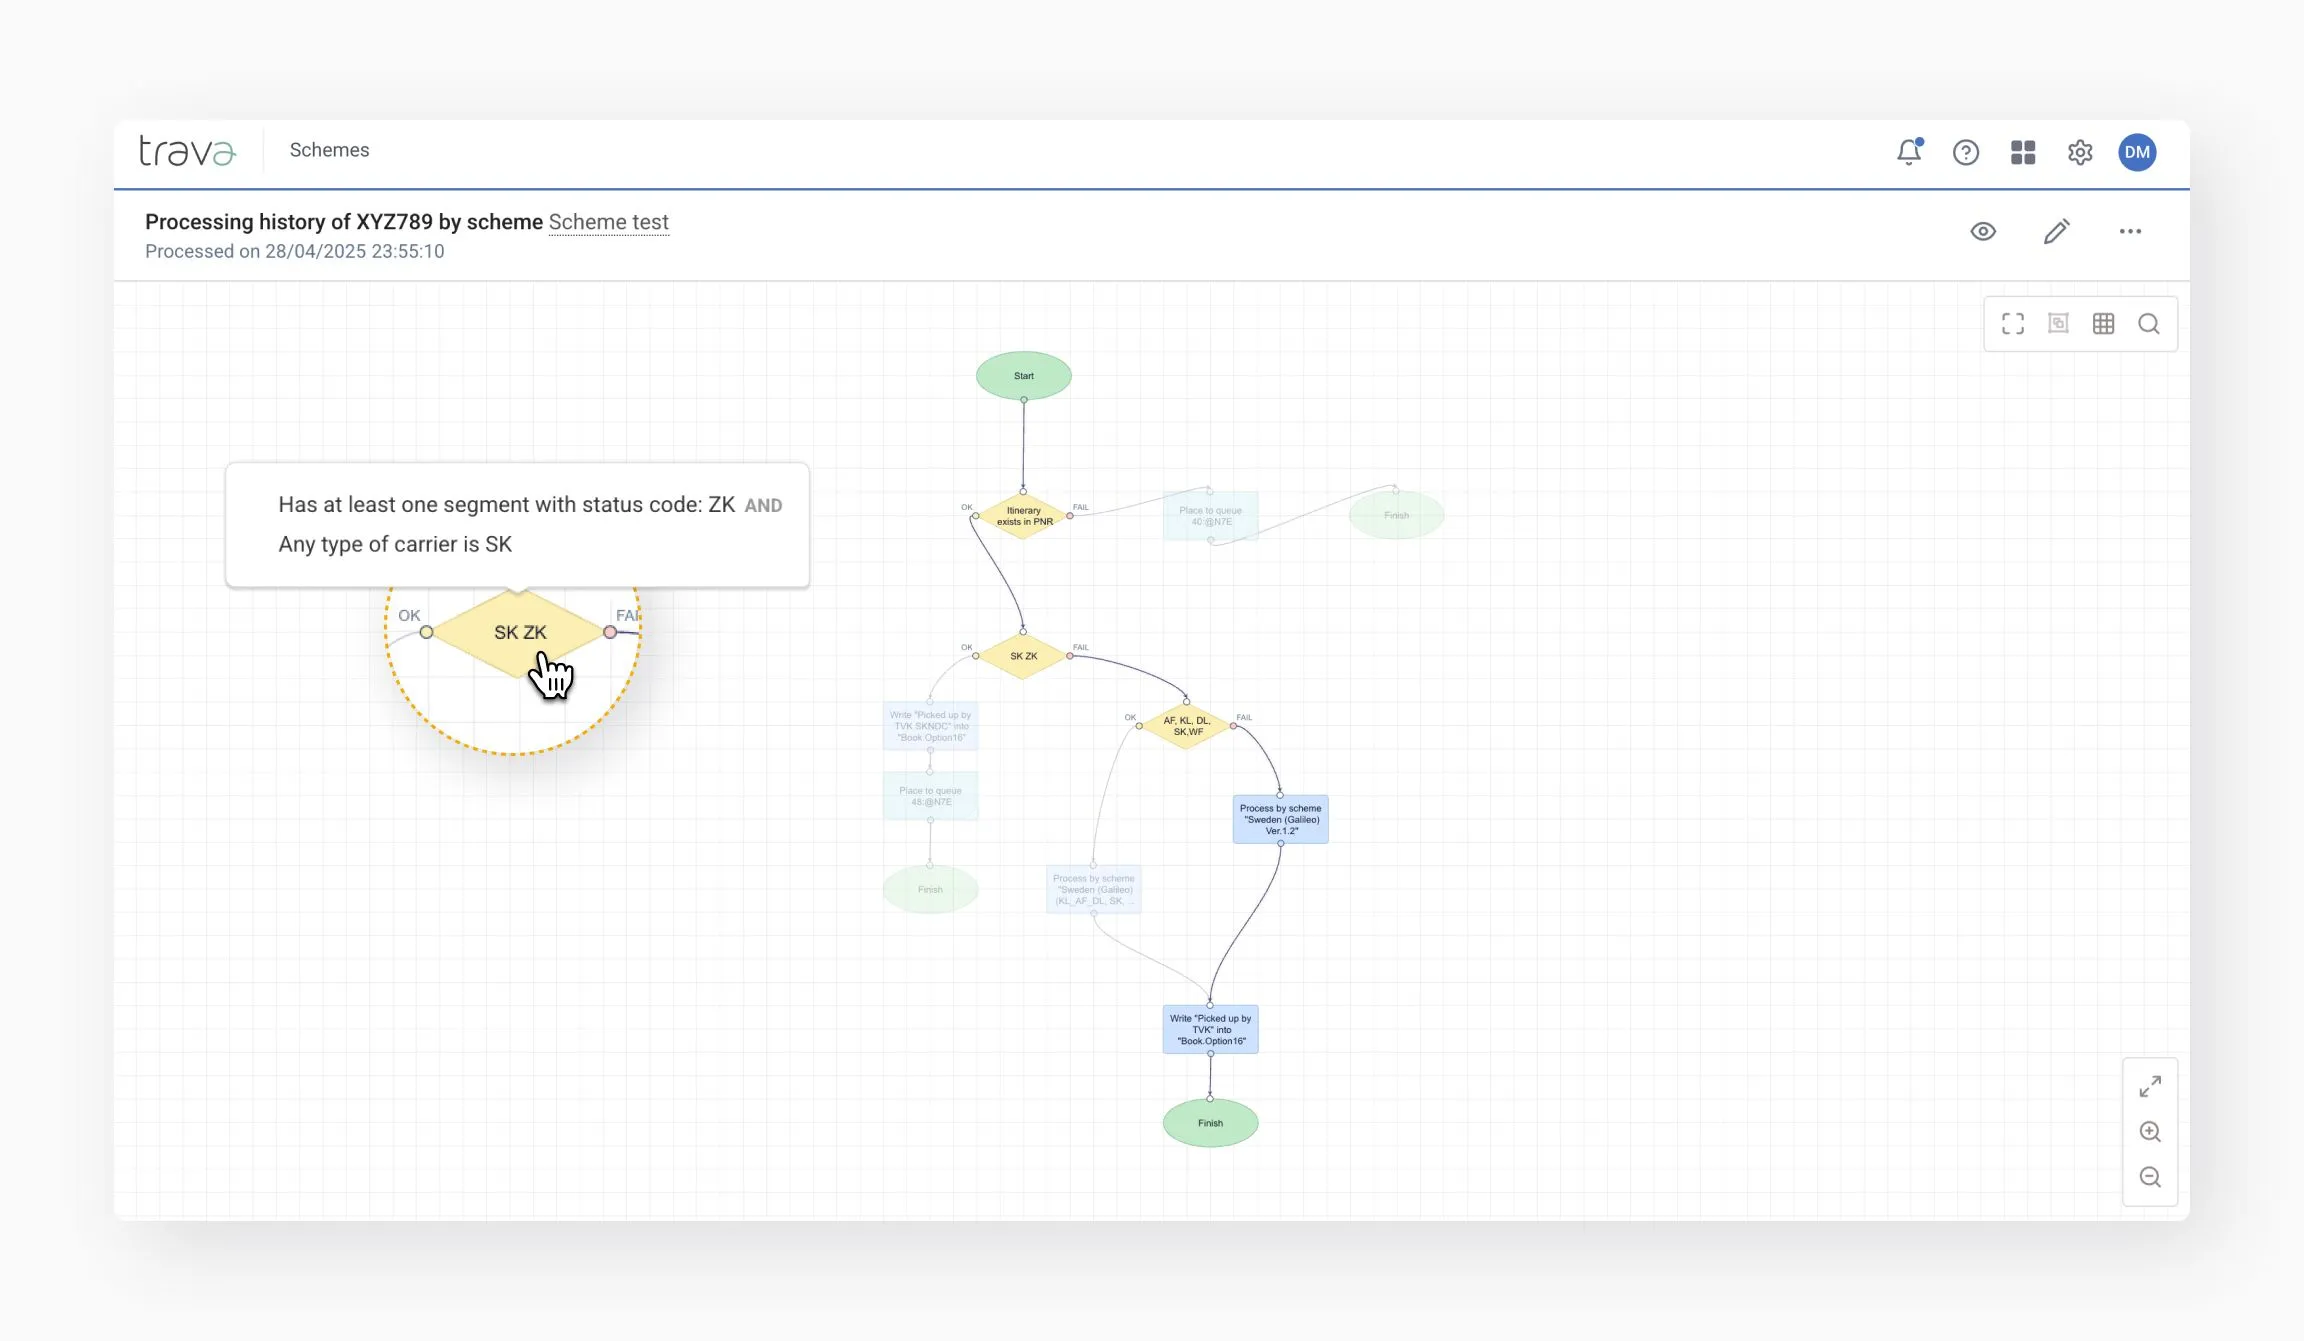The image size is (2304, 1341).
Task: Open the three-dots more options menu
Action: [2129, 232]
